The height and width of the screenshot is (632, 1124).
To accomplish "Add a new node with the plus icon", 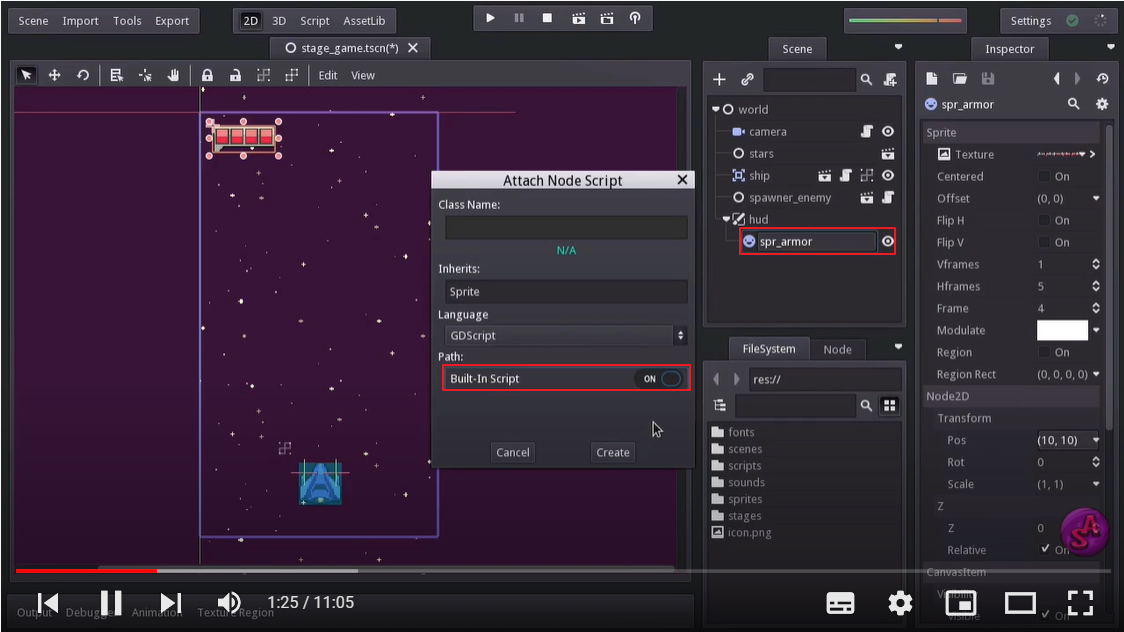I will pyautogui.click(x=719, y=80).
